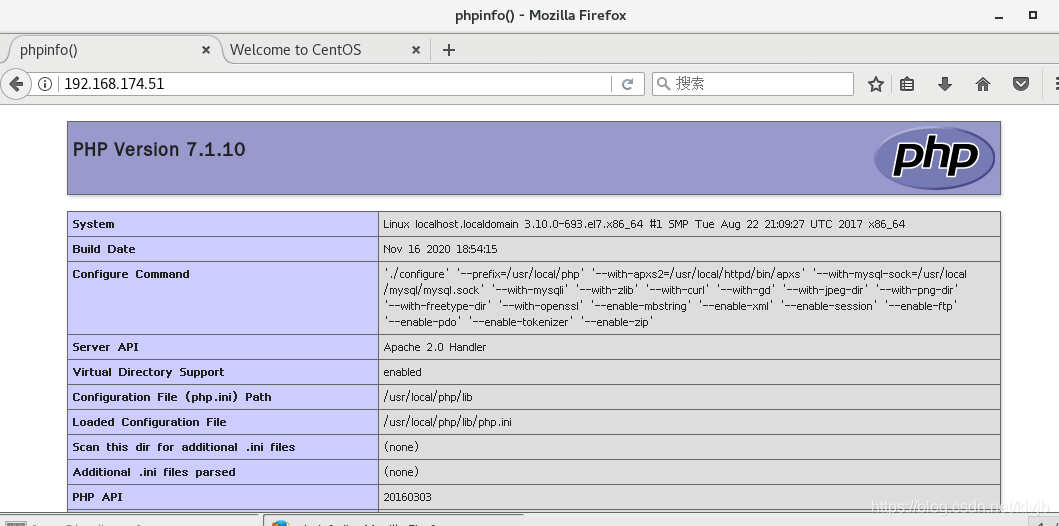1059x526 pixels.
Task: Click the Nov 16 2020 18:54:15 value
Action: pyautogui.click(x=440, y=249)
